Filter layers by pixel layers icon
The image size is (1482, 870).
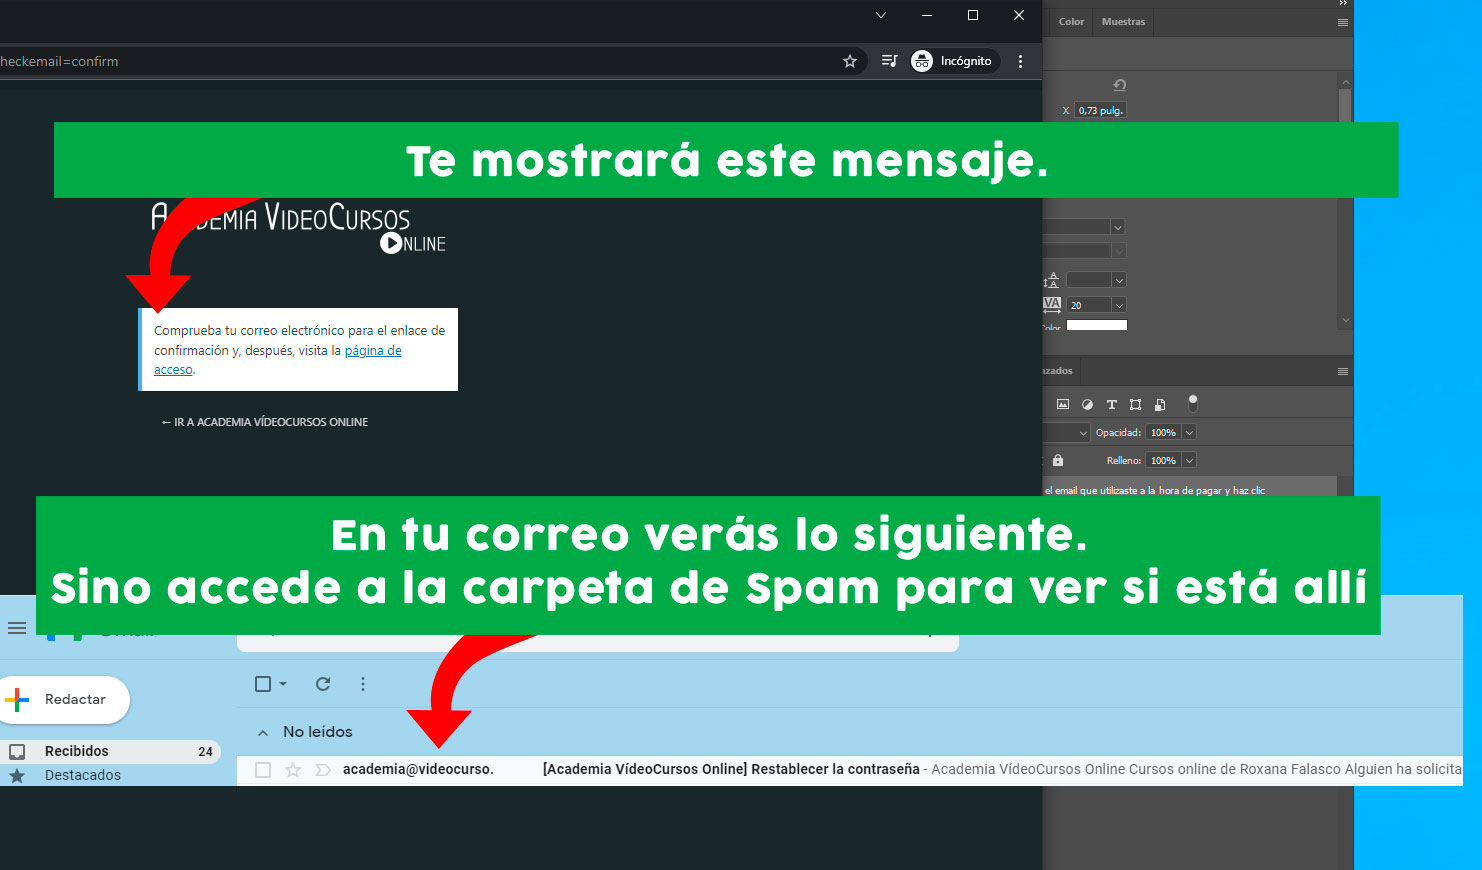[1063, 404]
